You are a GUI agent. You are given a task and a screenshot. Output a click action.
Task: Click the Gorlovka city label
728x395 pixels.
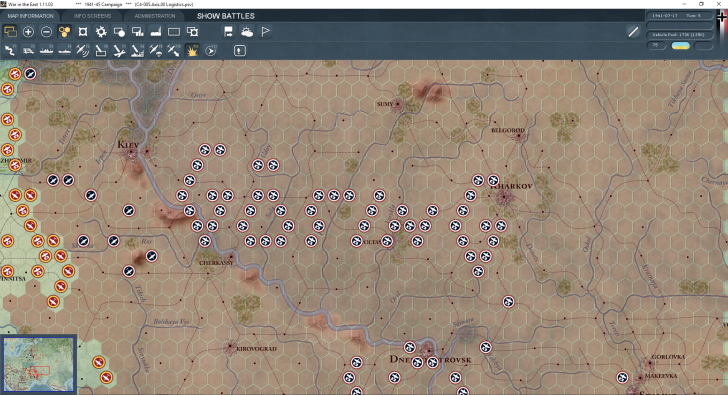click(x=668, y=357)
